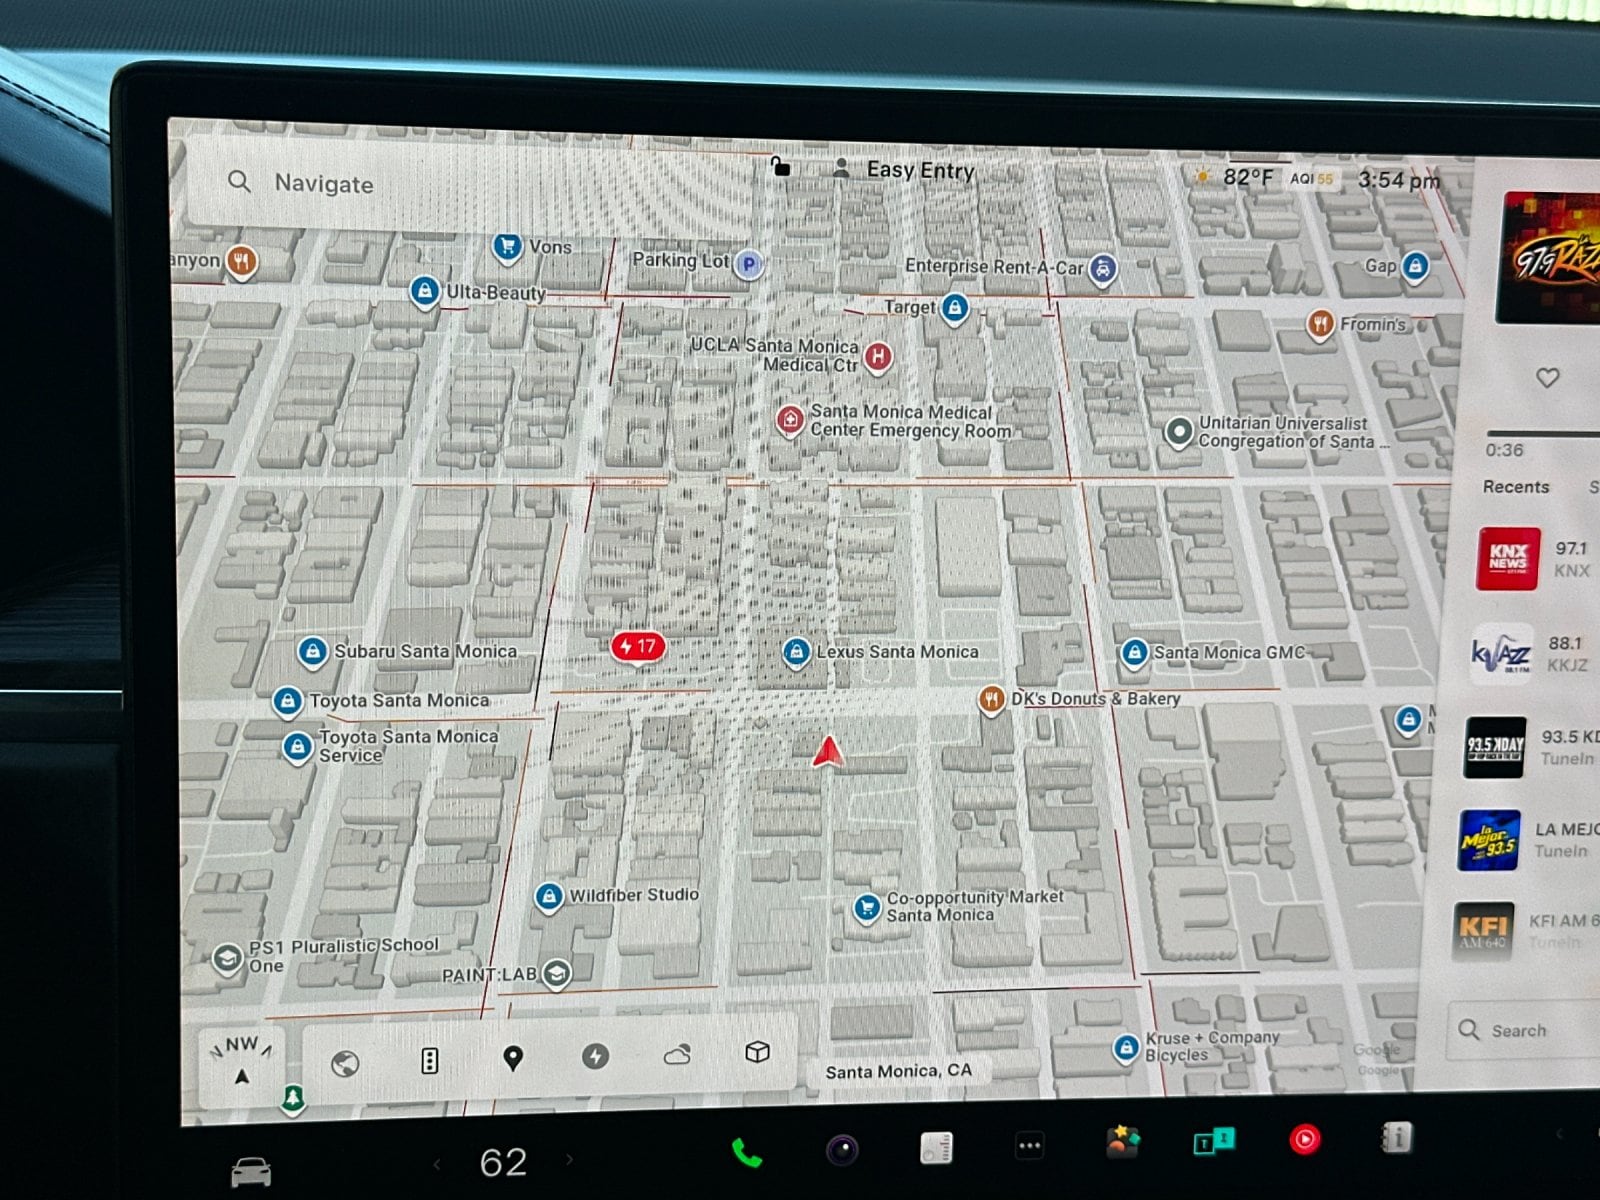Play the 97.1 KNX News station
This screenshot has width=1600, height=1200.
pos(1537,559)
